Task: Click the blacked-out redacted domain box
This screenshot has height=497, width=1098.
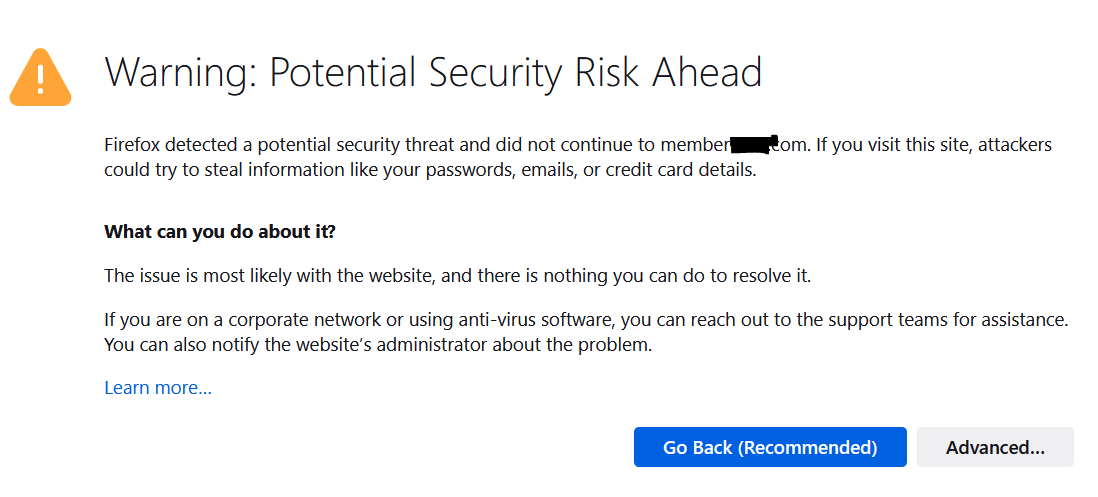Action: (754, 145)
